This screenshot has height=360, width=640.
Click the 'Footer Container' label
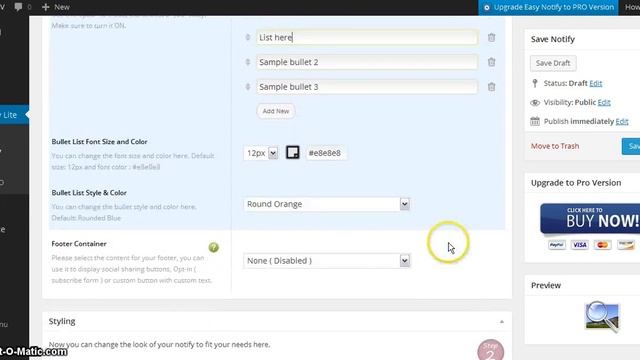(x=79, y=244)
